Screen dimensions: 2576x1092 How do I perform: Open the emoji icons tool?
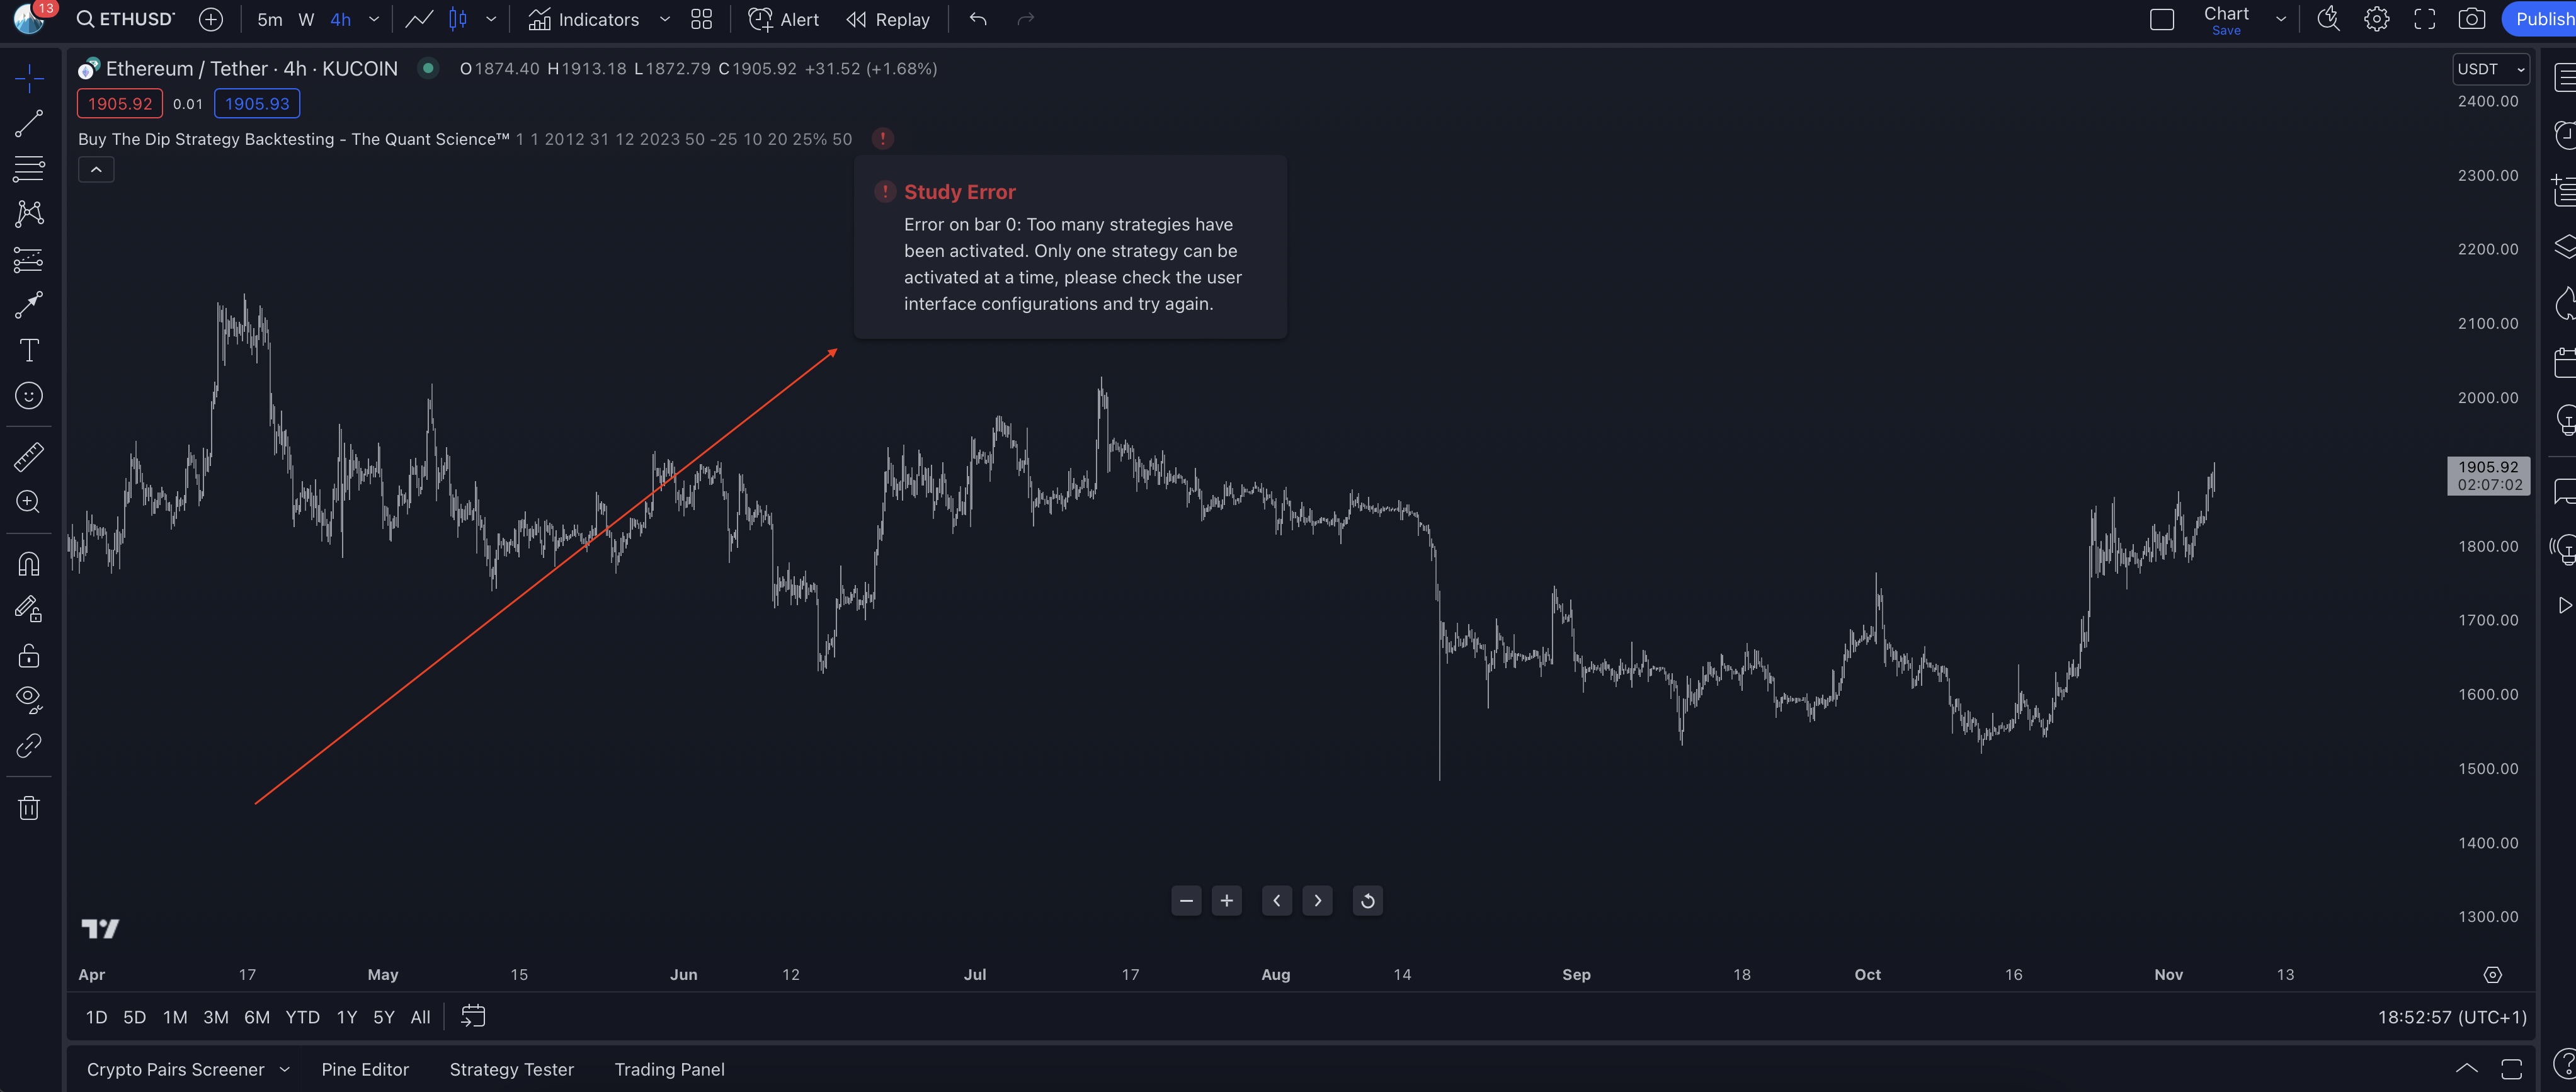coord(28,396)
